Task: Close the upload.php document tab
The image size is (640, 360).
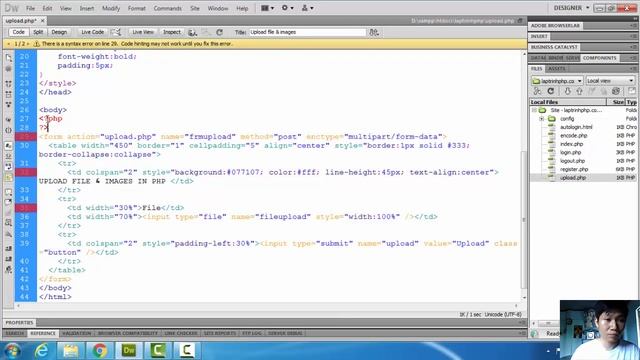Action: click(42, 20)
